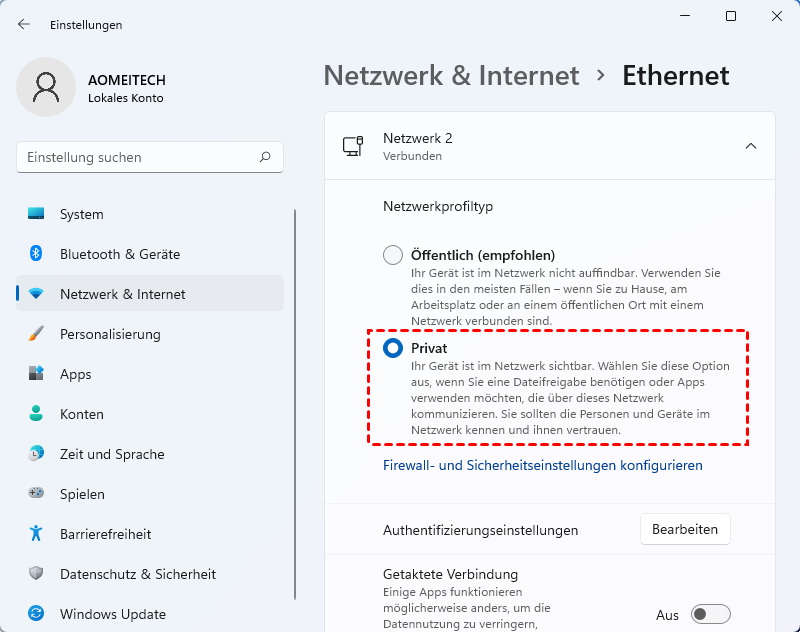Image resolution: width=800 pixels, height=632 pixels.
Task: Click the System monitor icon
Action: point(37,214)
